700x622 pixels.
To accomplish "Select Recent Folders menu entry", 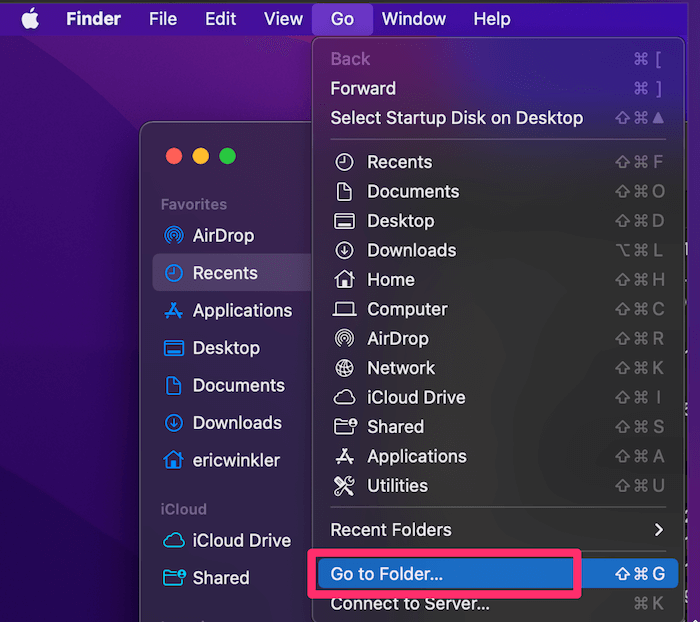I will click(498, 530).
